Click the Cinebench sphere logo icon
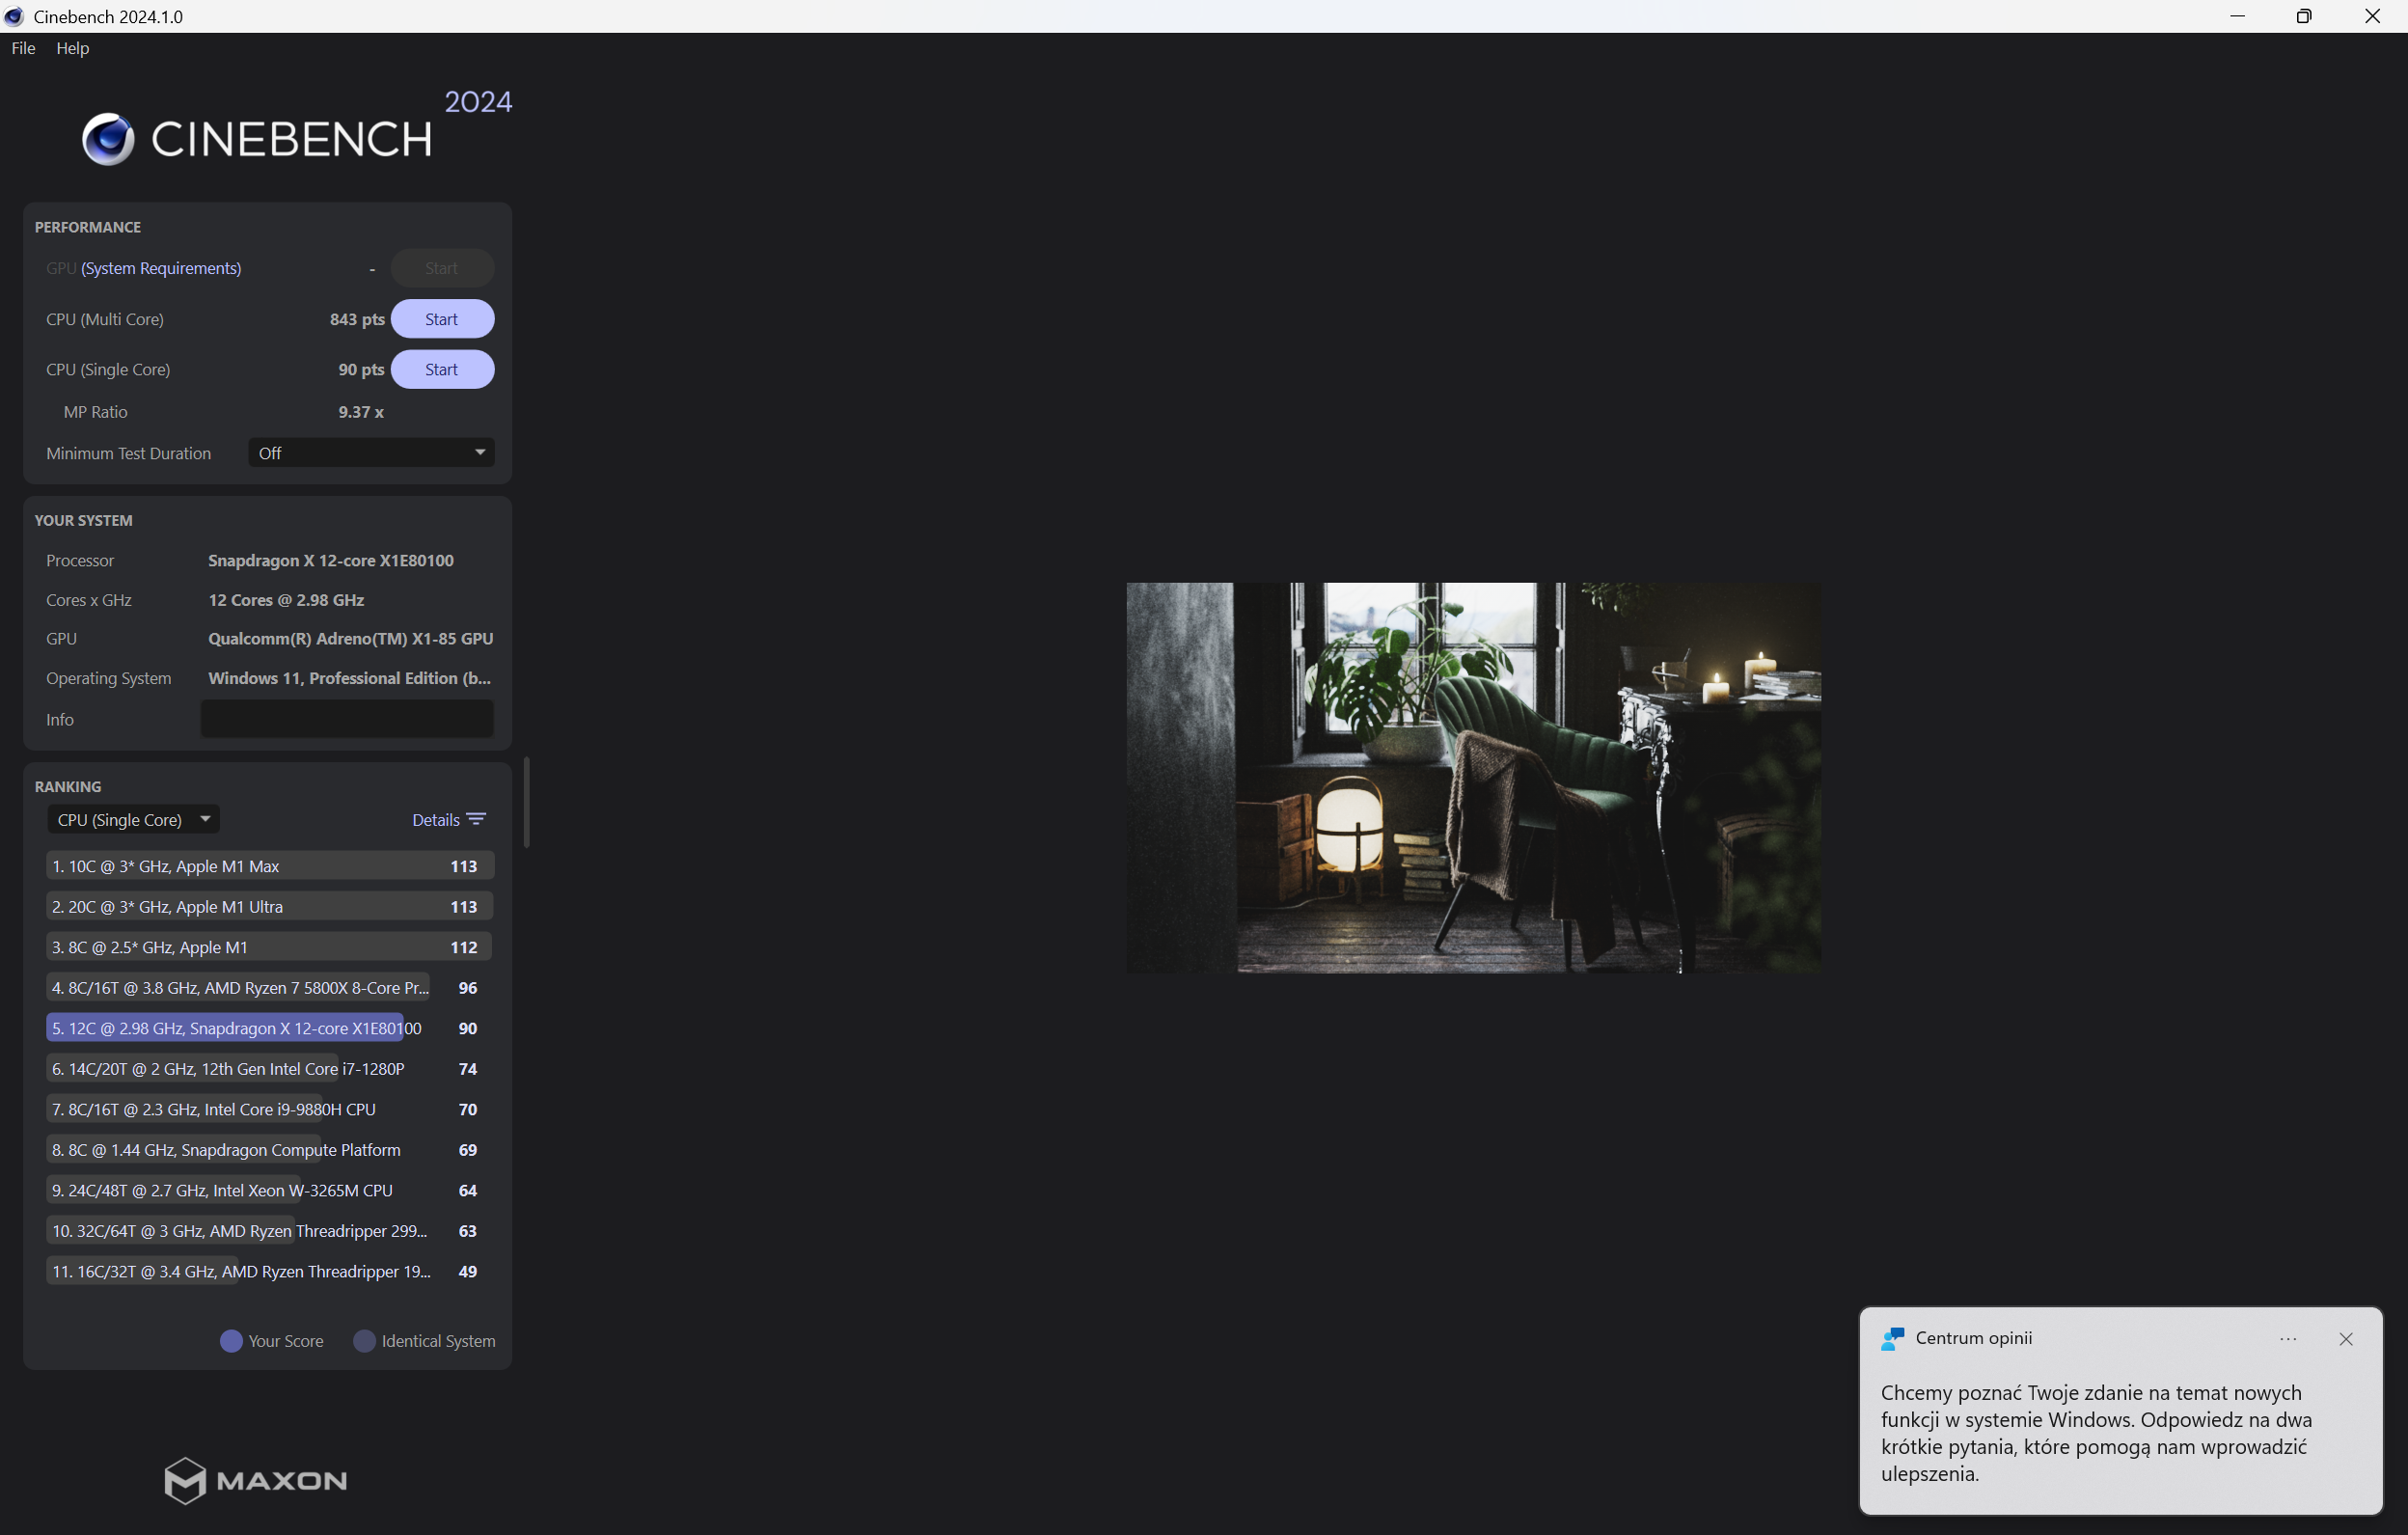The height and width of the screenshot is (1535, 2408). (108, 139)
